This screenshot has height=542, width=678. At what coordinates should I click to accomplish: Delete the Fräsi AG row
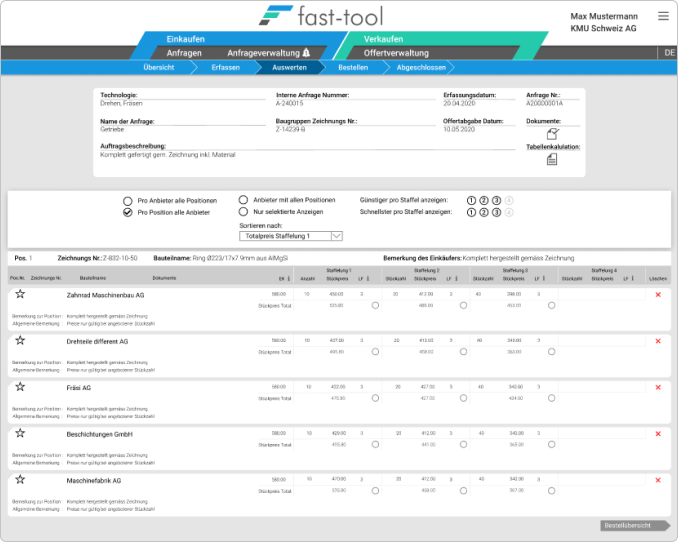658,387
